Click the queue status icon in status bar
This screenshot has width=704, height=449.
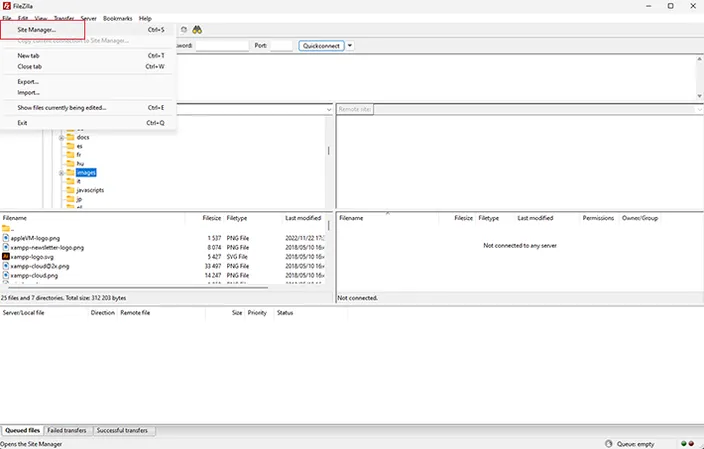[x=608, y=444]
